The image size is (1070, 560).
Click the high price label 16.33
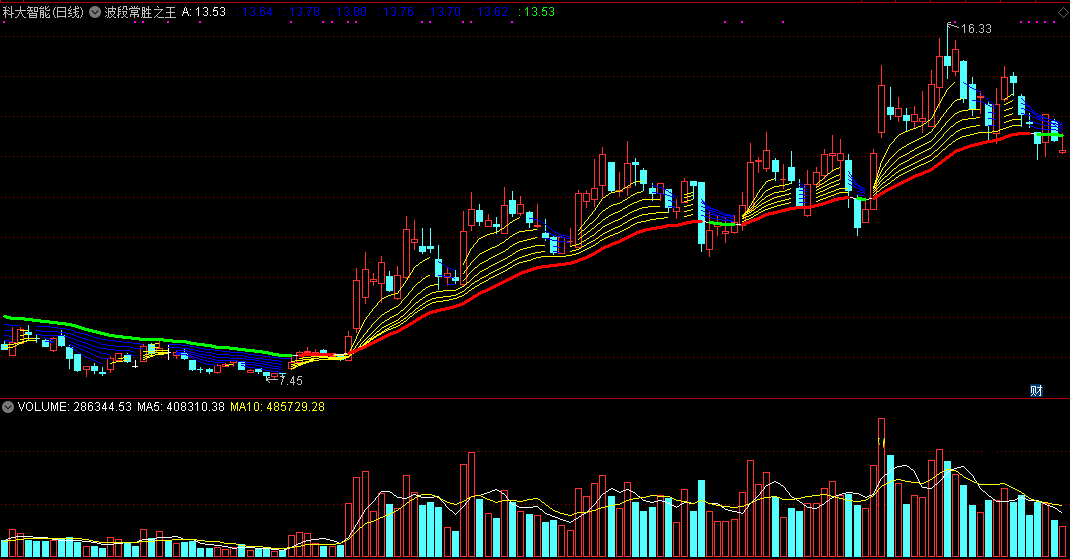pos(976,29)
